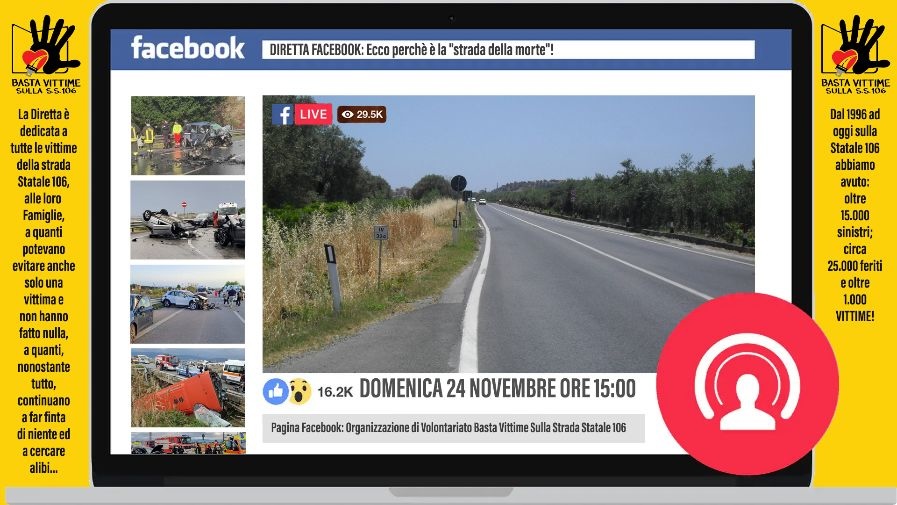Click the Basta Vittime hand logo at left
Viewport: 897px width, 505px height.
[x=46, y=55]
